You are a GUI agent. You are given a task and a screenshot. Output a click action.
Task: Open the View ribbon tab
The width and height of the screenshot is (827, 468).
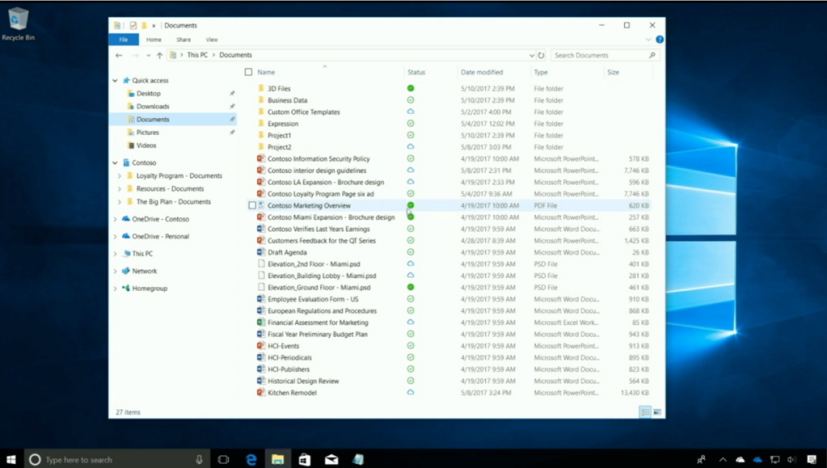211,40
